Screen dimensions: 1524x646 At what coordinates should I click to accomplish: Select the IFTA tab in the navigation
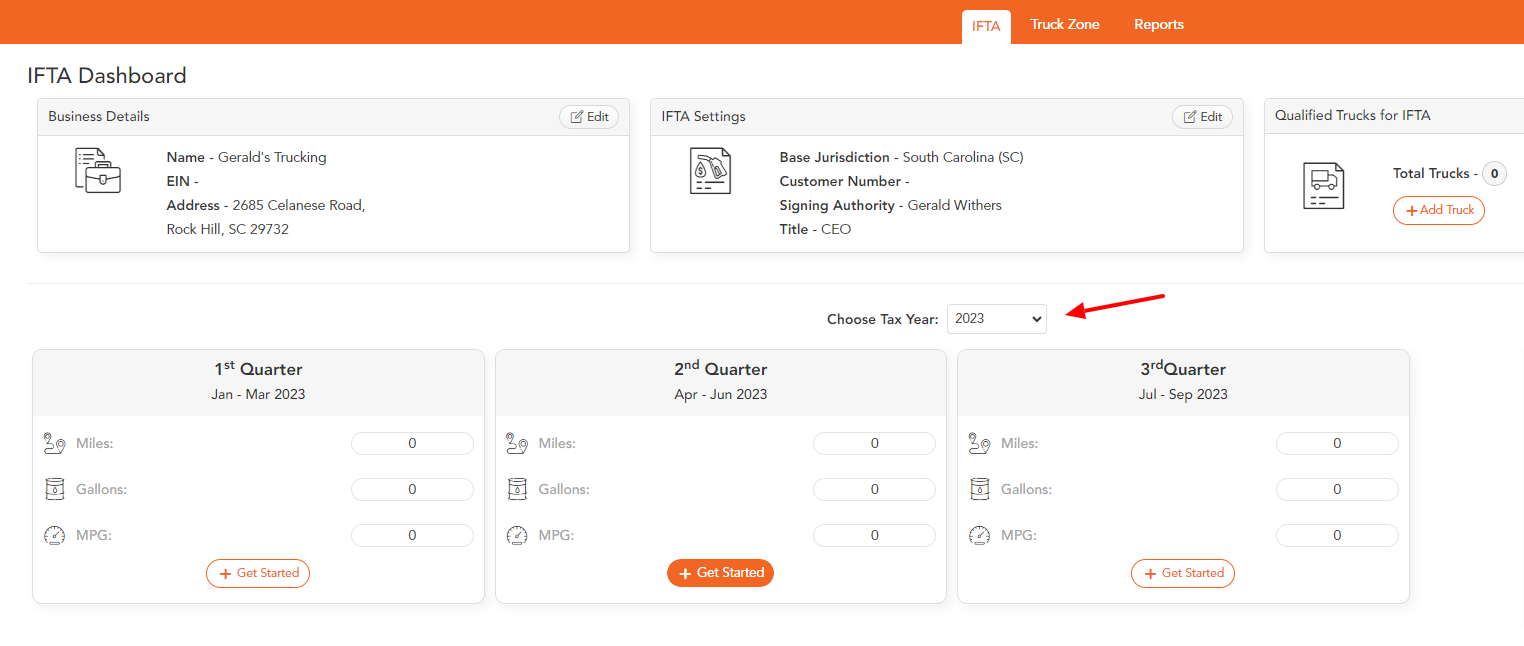click(986, 27)
